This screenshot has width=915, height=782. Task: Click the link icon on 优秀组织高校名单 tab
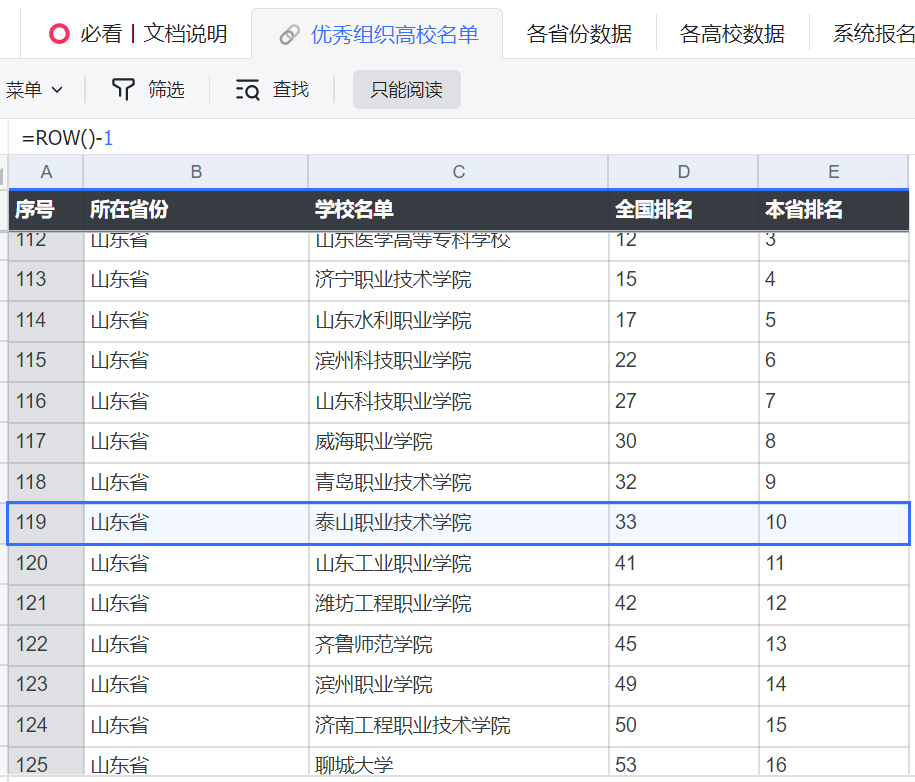click(289, 35)
